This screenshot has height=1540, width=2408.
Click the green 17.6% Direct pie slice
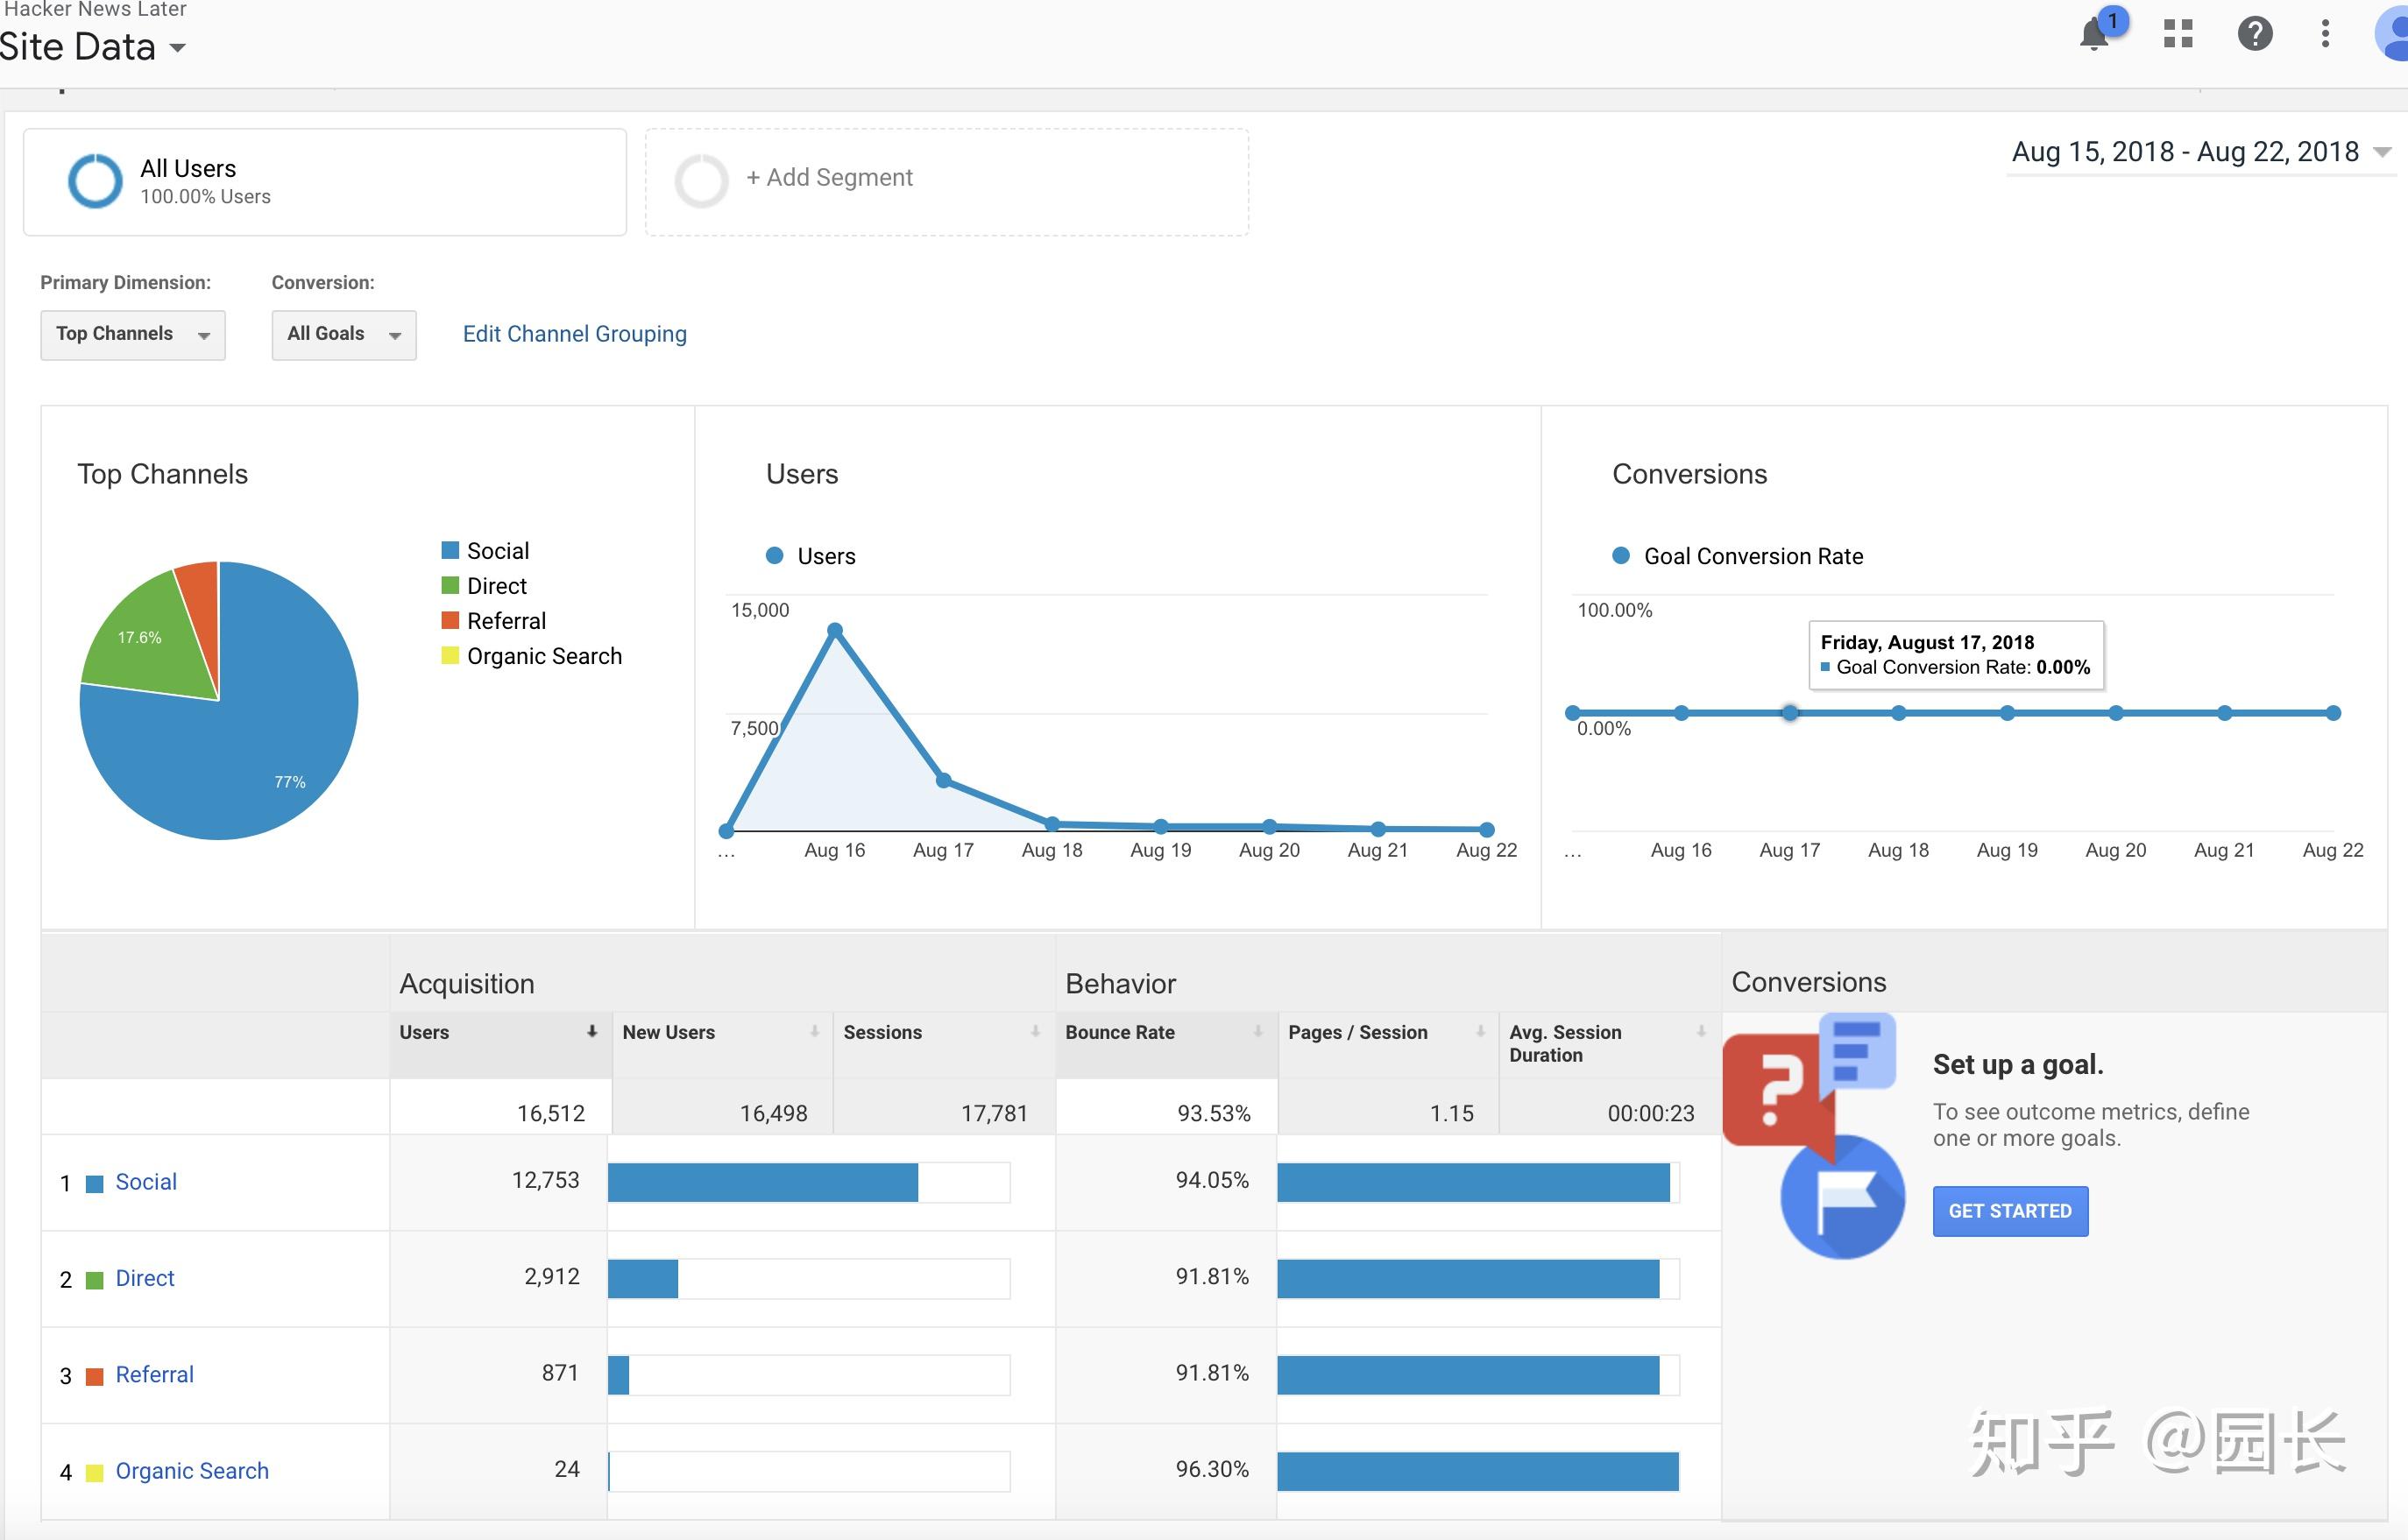[150, 640]
